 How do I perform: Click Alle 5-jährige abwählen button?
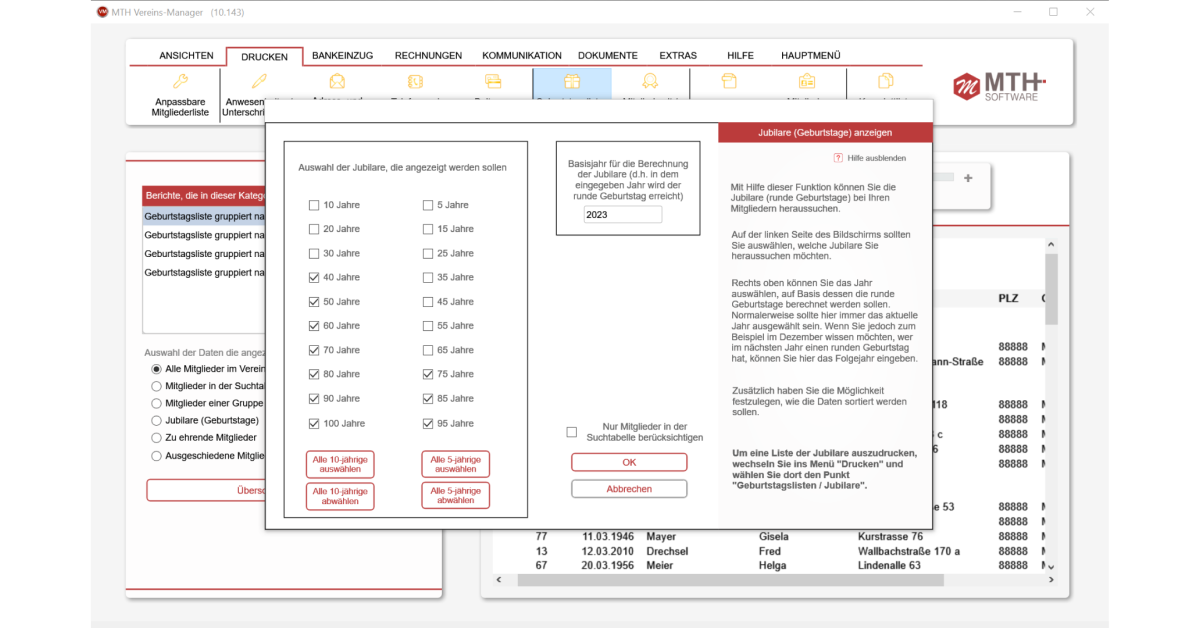pyautogui.click(x=456, y=496)
